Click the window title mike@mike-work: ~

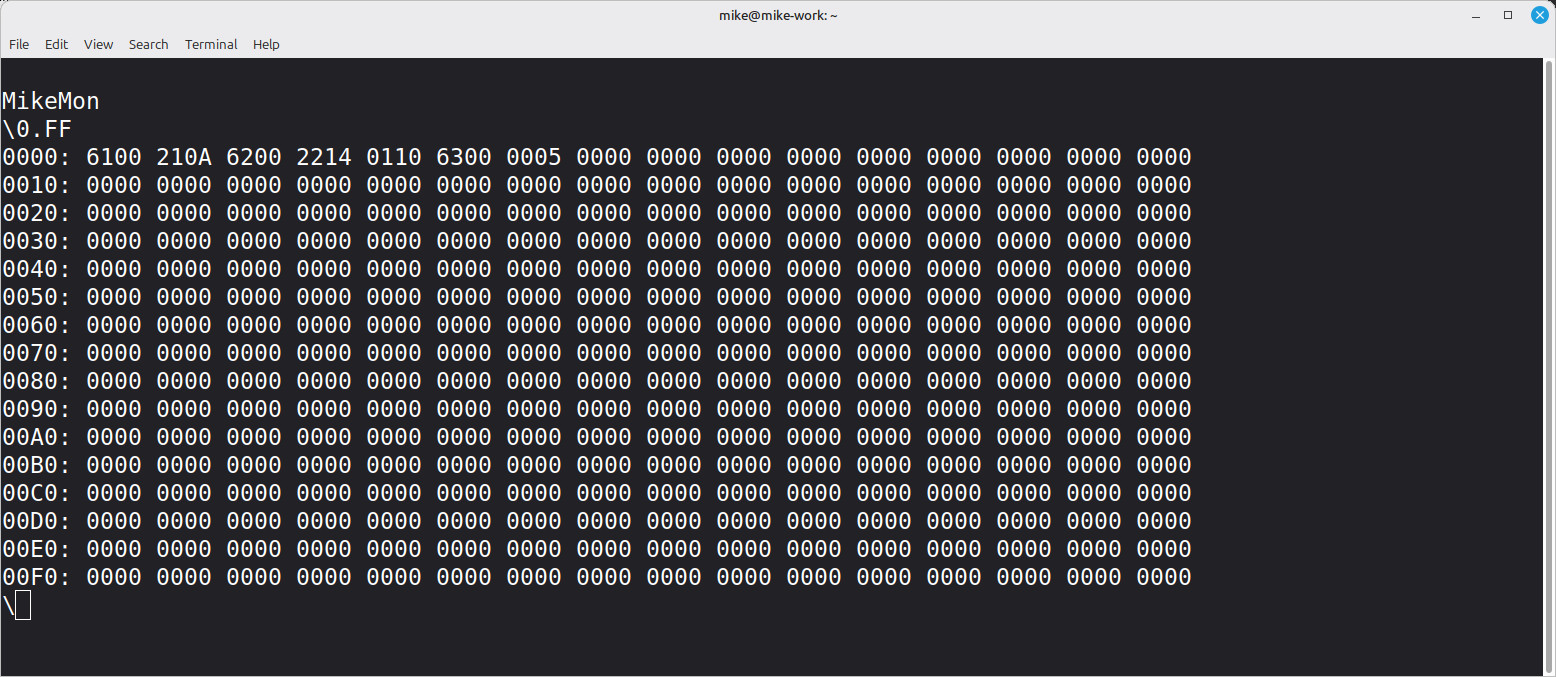777,15
